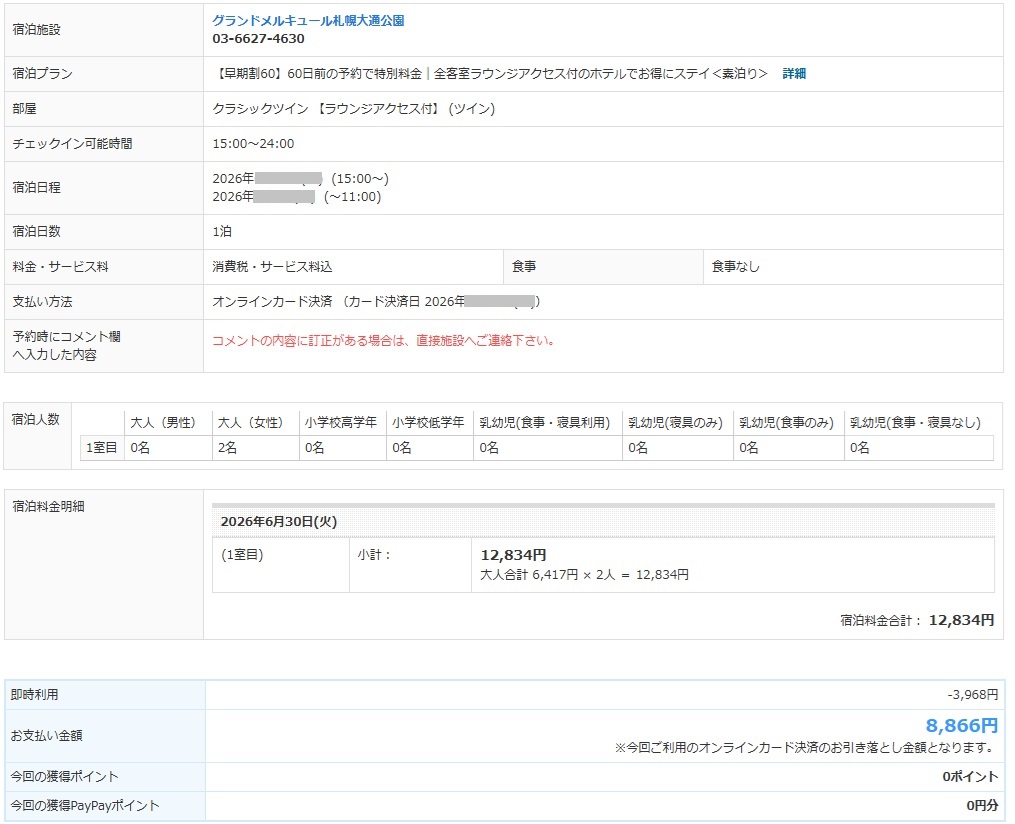Screen dimensions: 1015x824
Task: Click the 宿泊料金合計： 12,834円 total
Action: pos(917,620)
